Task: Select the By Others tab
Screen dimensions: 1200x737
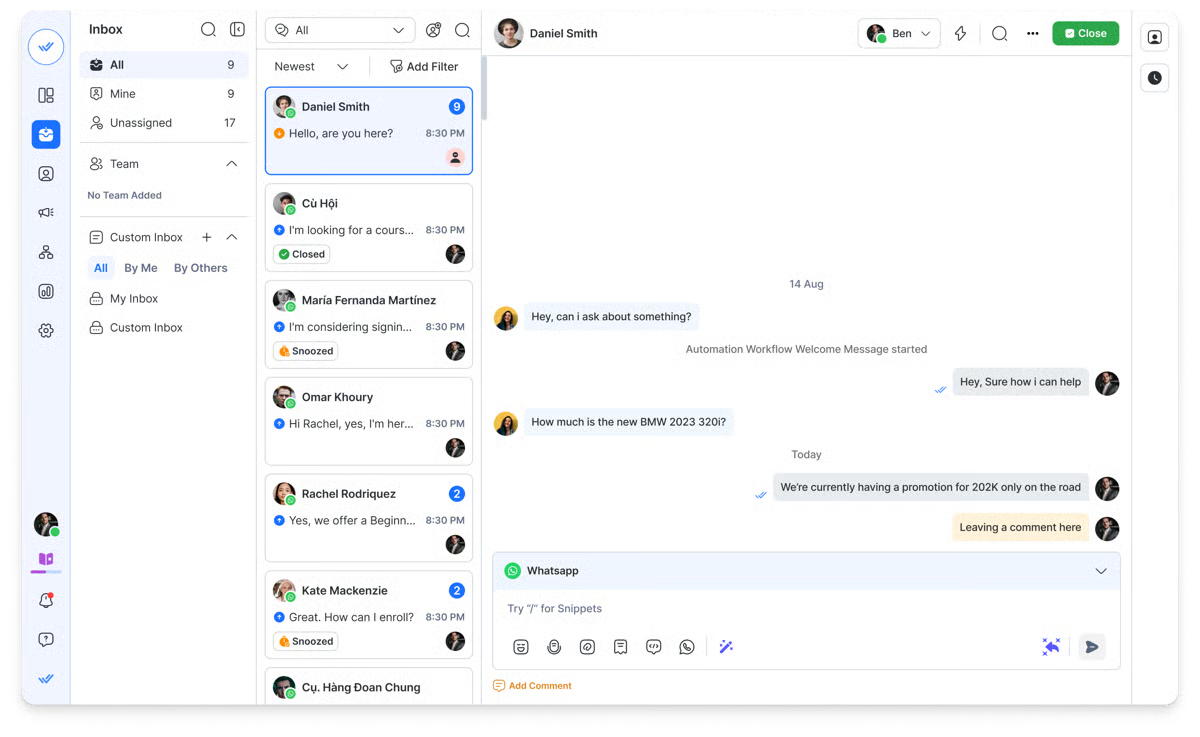Action: click(x=200, y=268)
